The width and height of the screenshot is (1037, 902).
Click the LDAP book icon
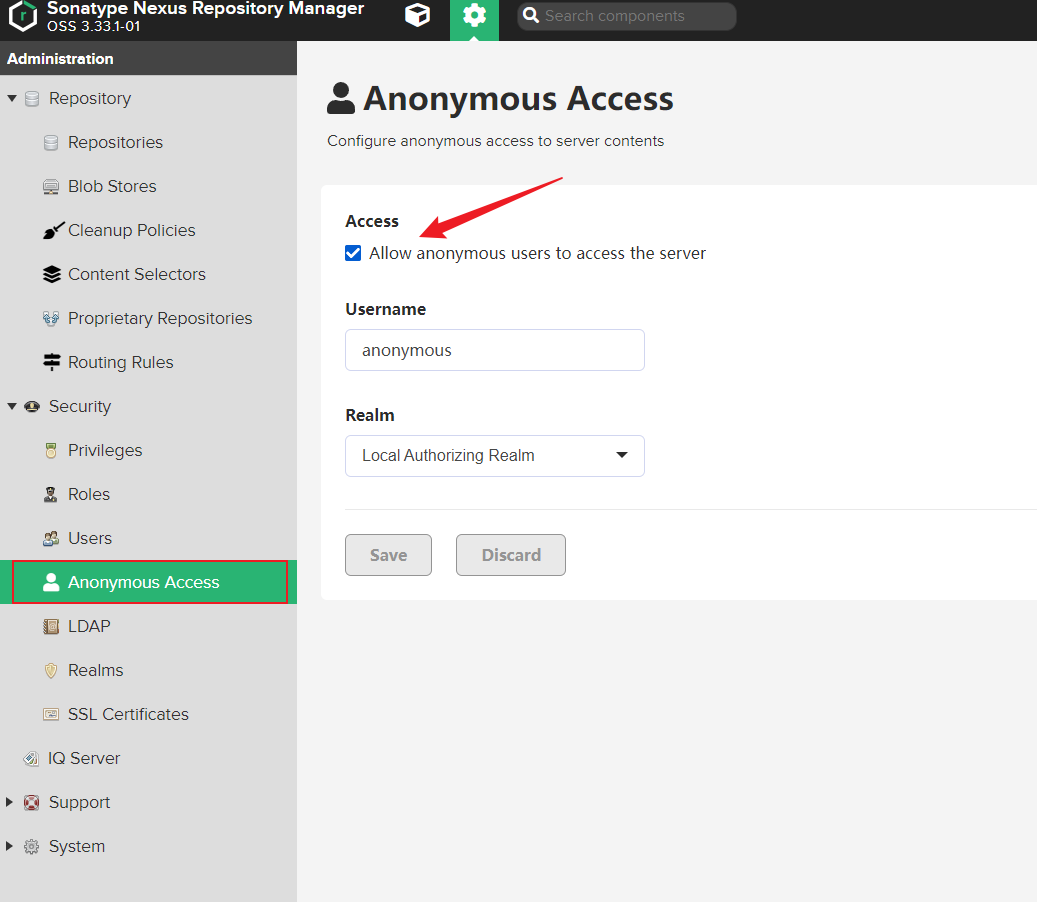(x=51, y=626)
